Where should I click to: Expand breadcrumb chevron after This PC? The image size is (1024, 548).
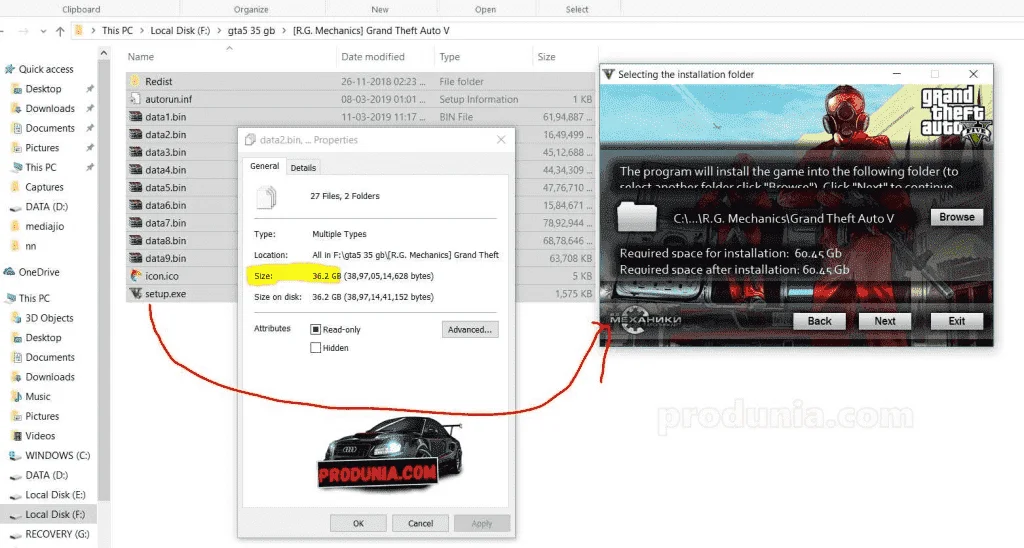141,31
